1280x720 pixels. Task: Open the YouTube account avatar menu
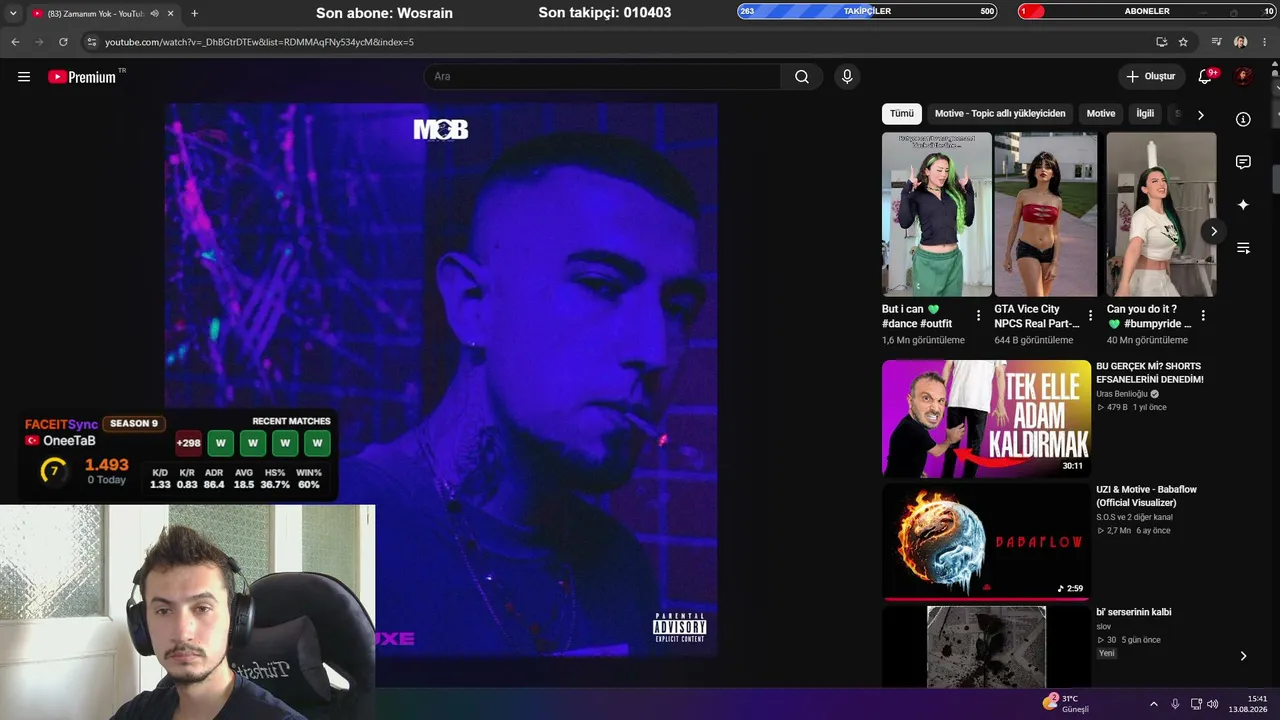click(x=1243, y=76)
